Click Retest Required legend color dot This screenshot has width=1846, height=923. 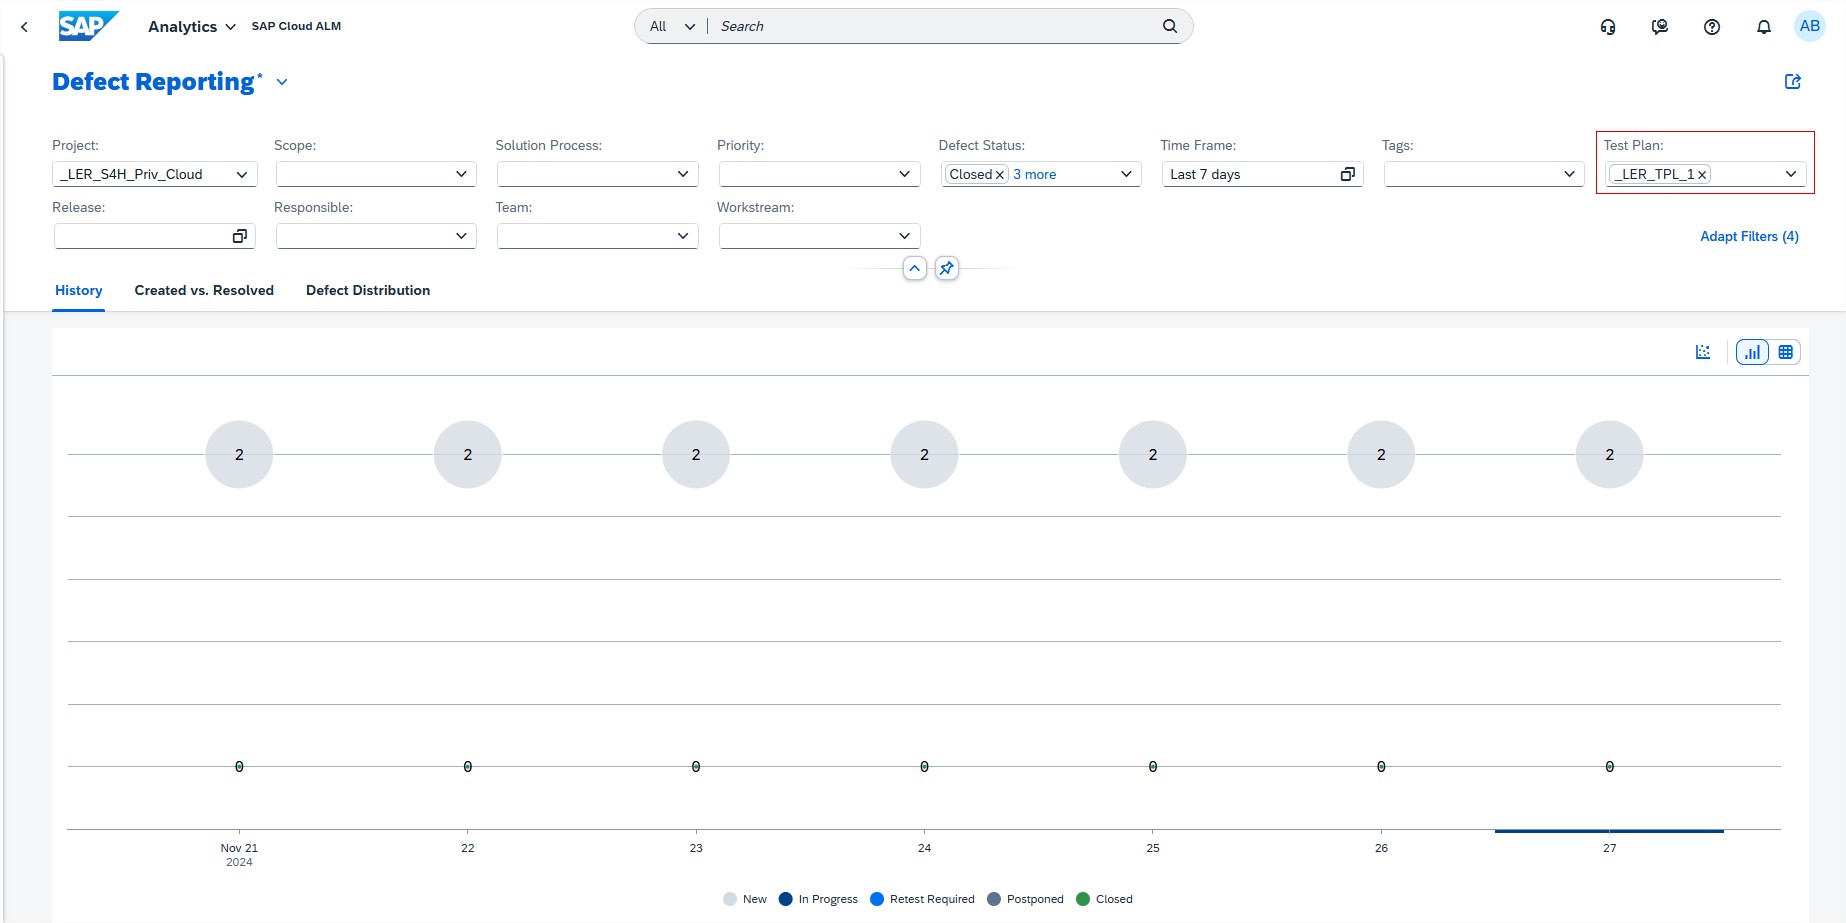pyautogui.click(x=877, y=899)
